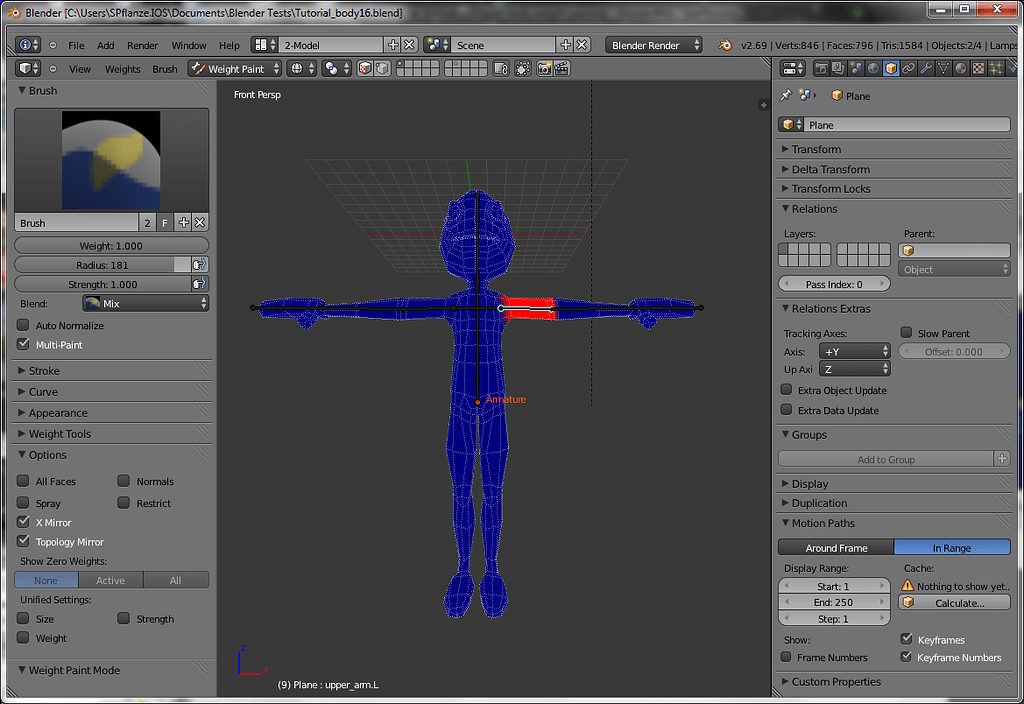Open the Object Constraints chain tab
The width and height of the screenshot is (1024, 704).
tap(908, 69)
